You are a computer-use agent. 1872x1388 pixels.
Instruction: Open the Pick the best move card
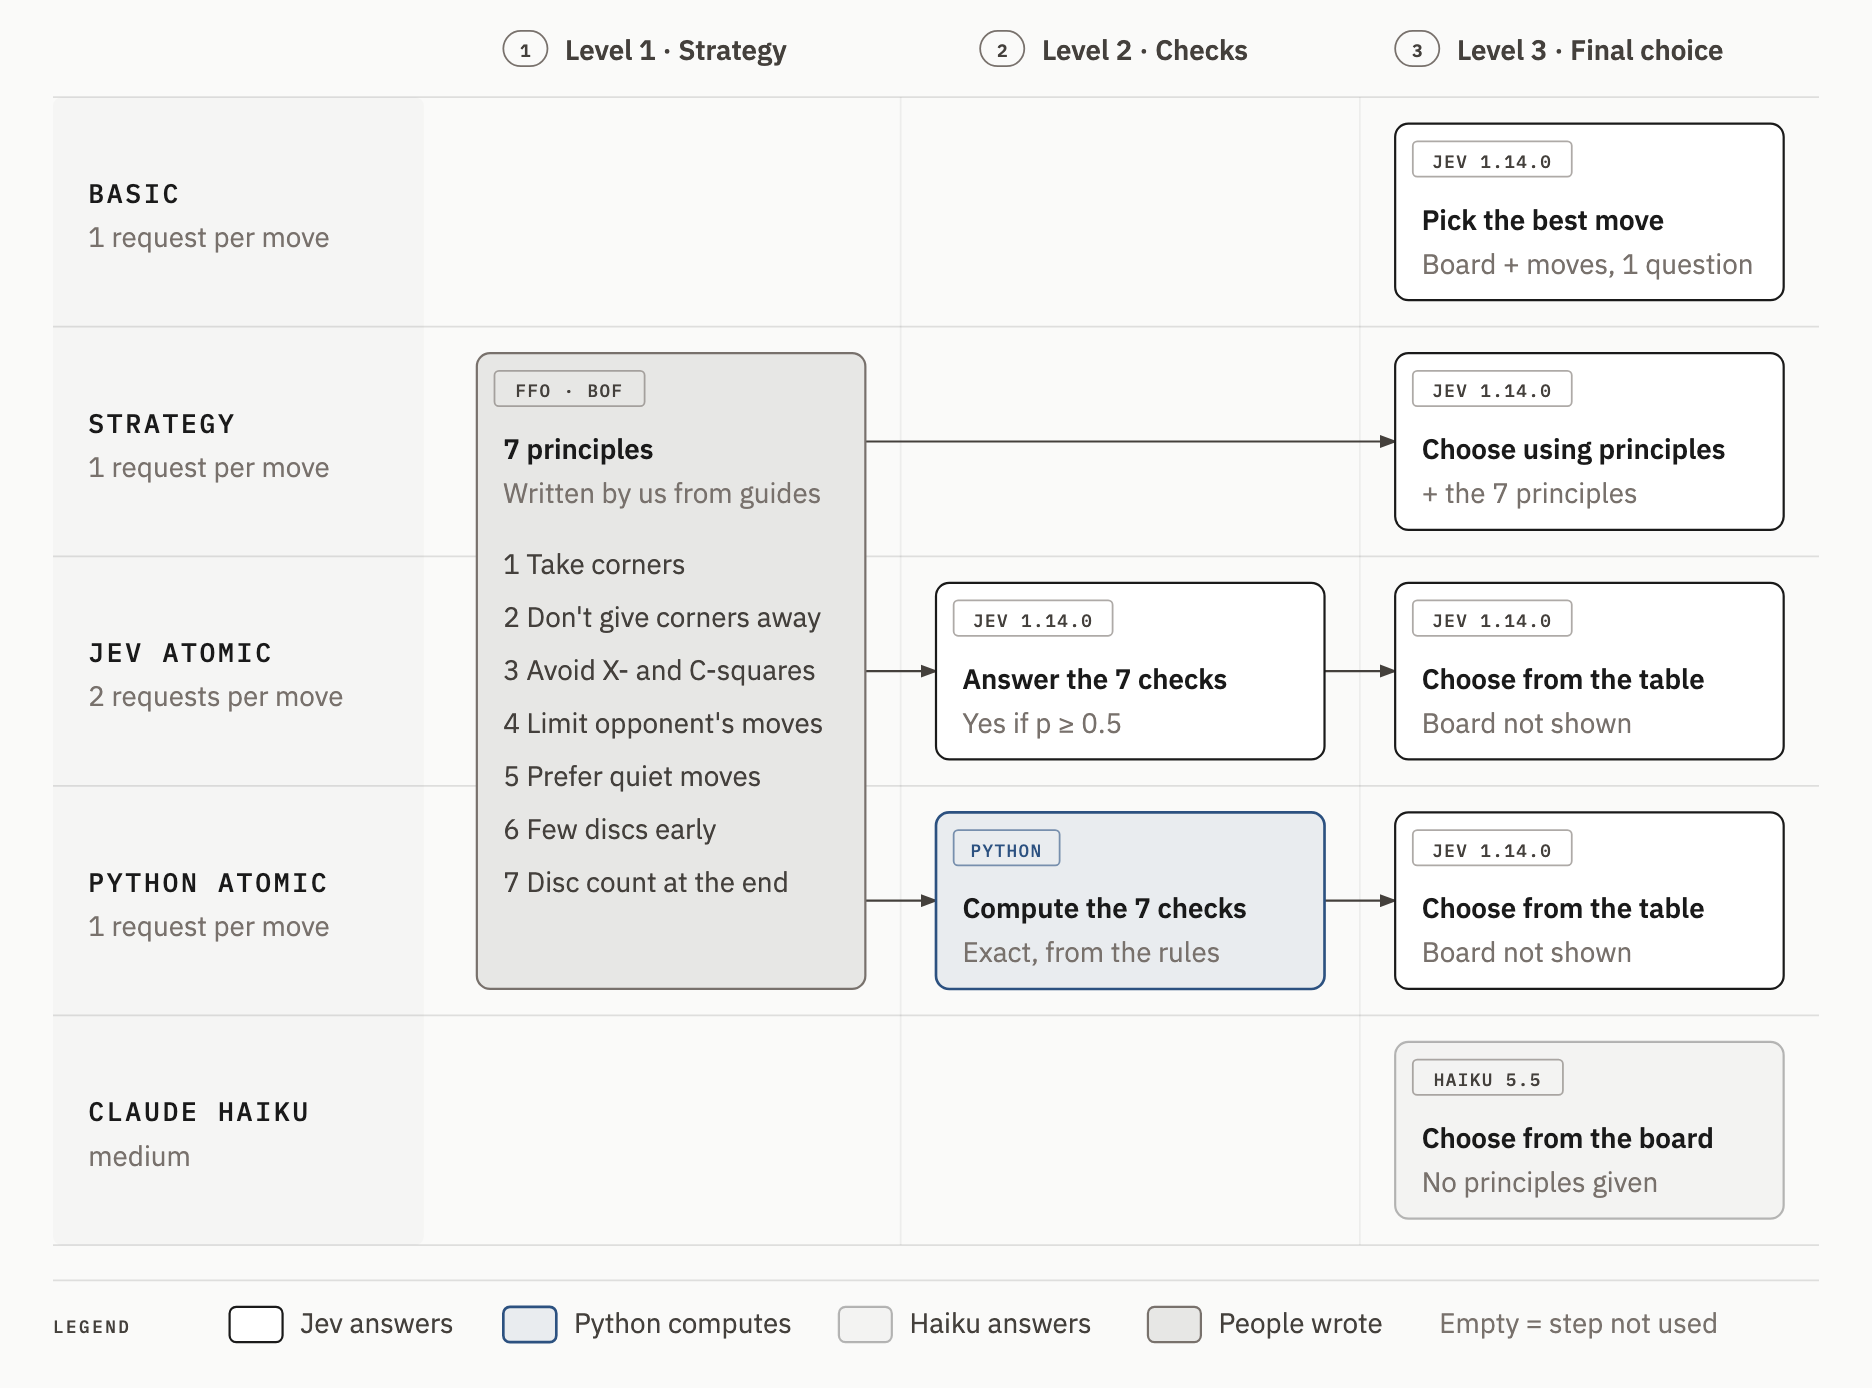click(1589, 212)
